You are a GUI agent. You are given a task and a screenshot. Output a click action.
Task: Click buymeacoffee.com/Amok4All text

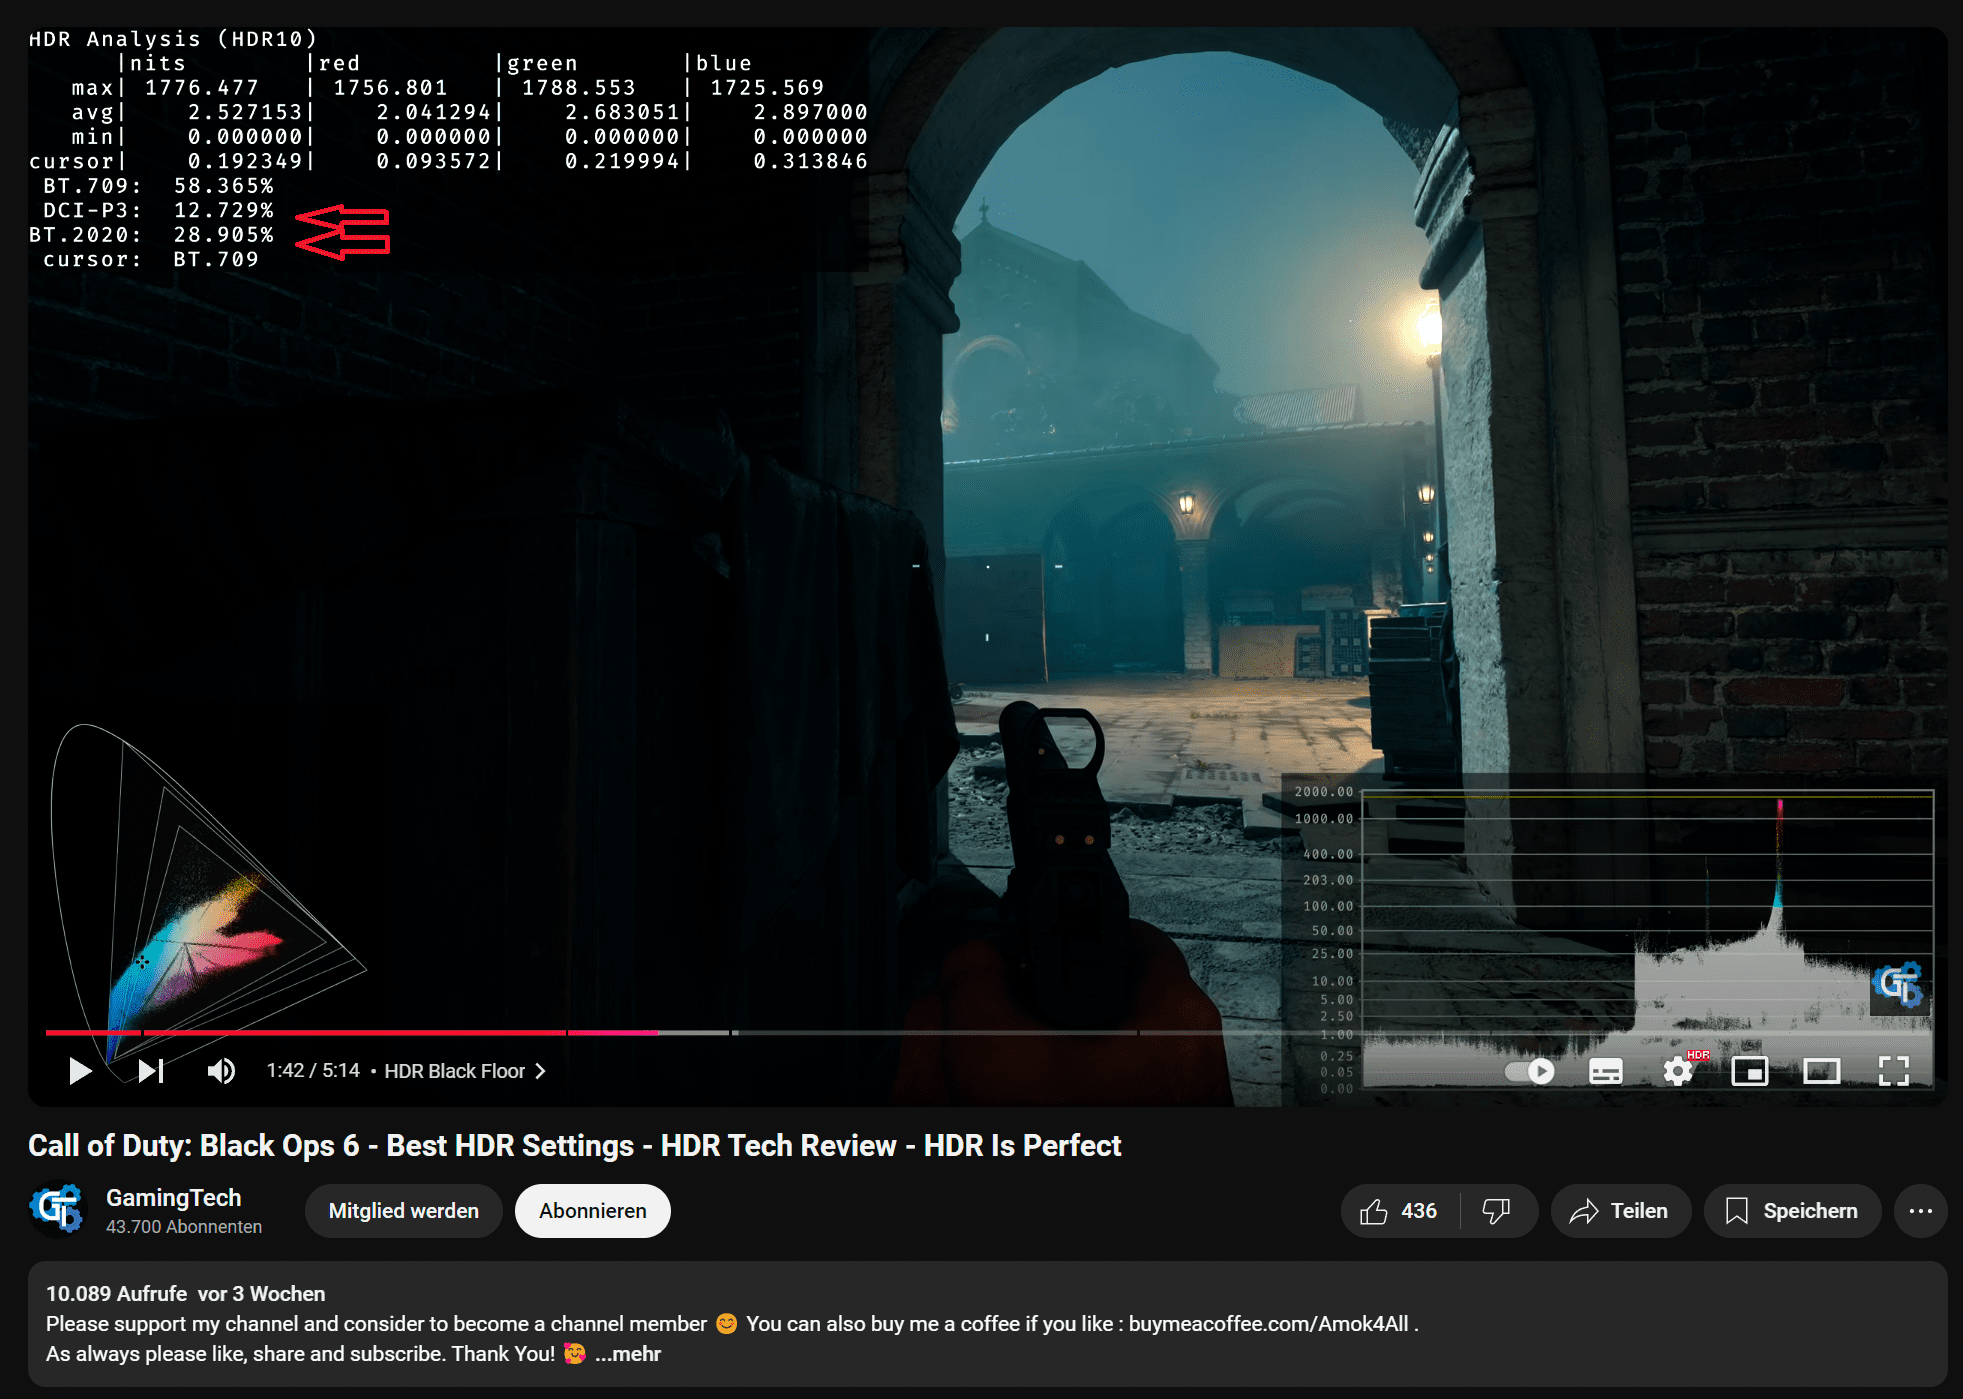tap(1269, 1324)
